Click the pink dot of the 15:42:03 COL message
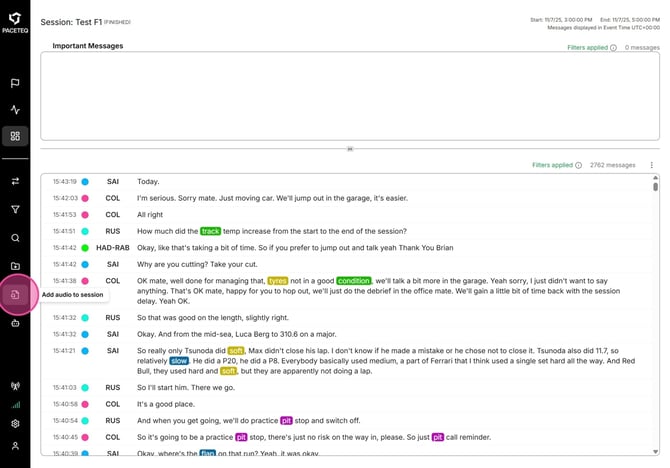670x468 pixels. [85, 198]
